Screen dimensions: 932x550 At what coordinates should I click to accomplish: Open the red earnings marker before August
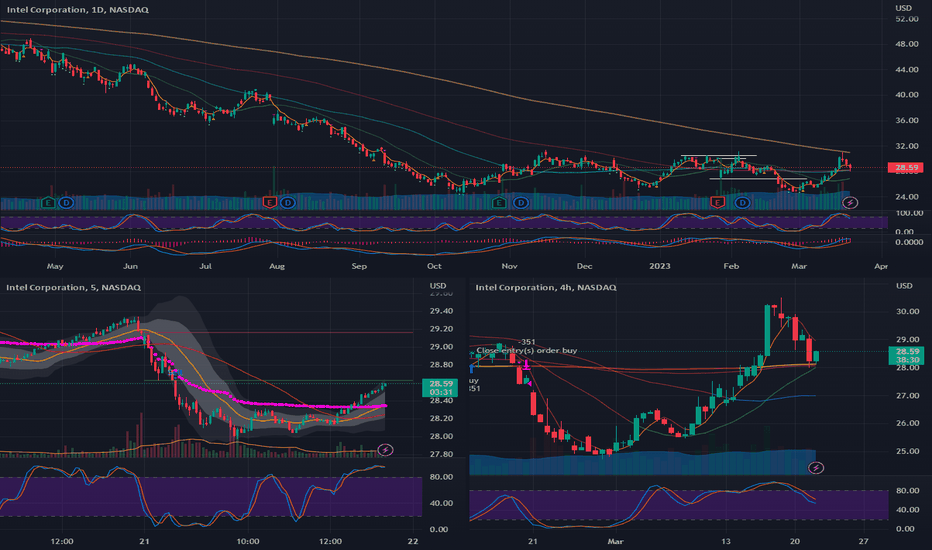coord(269,203)
